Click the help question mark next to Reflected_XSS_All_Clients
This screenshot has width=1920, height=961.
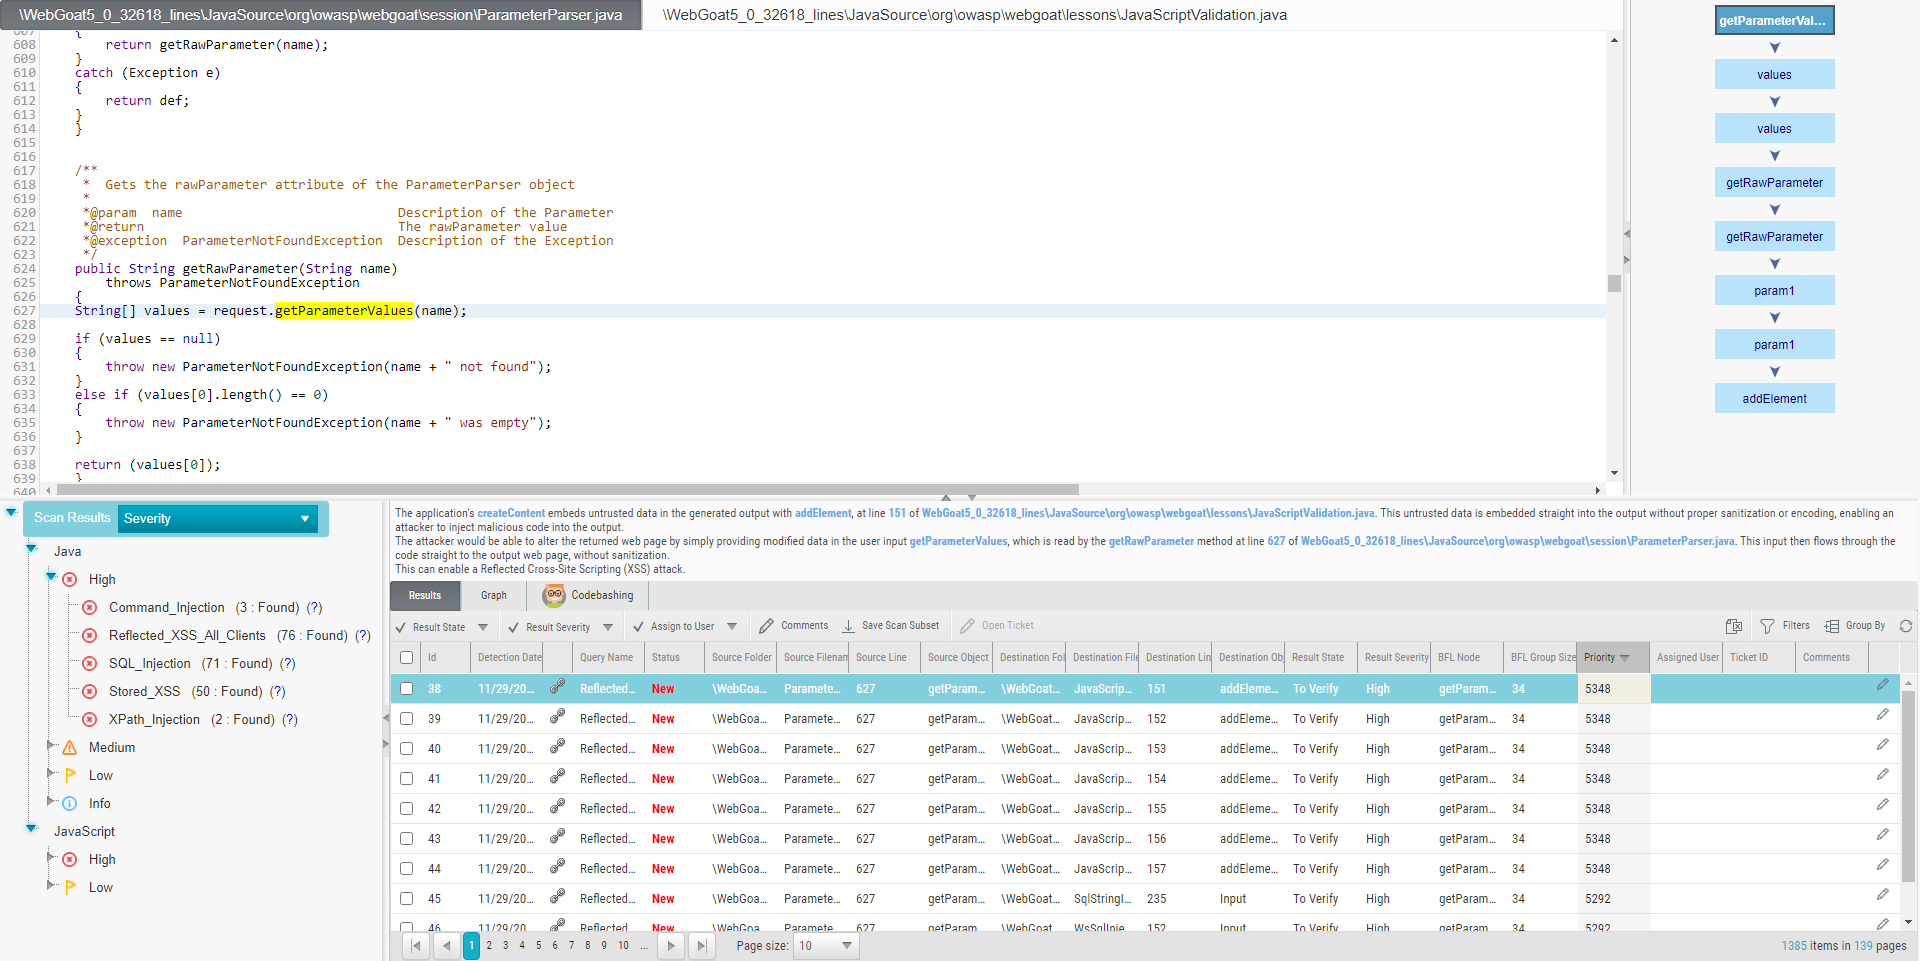point(363,635)
